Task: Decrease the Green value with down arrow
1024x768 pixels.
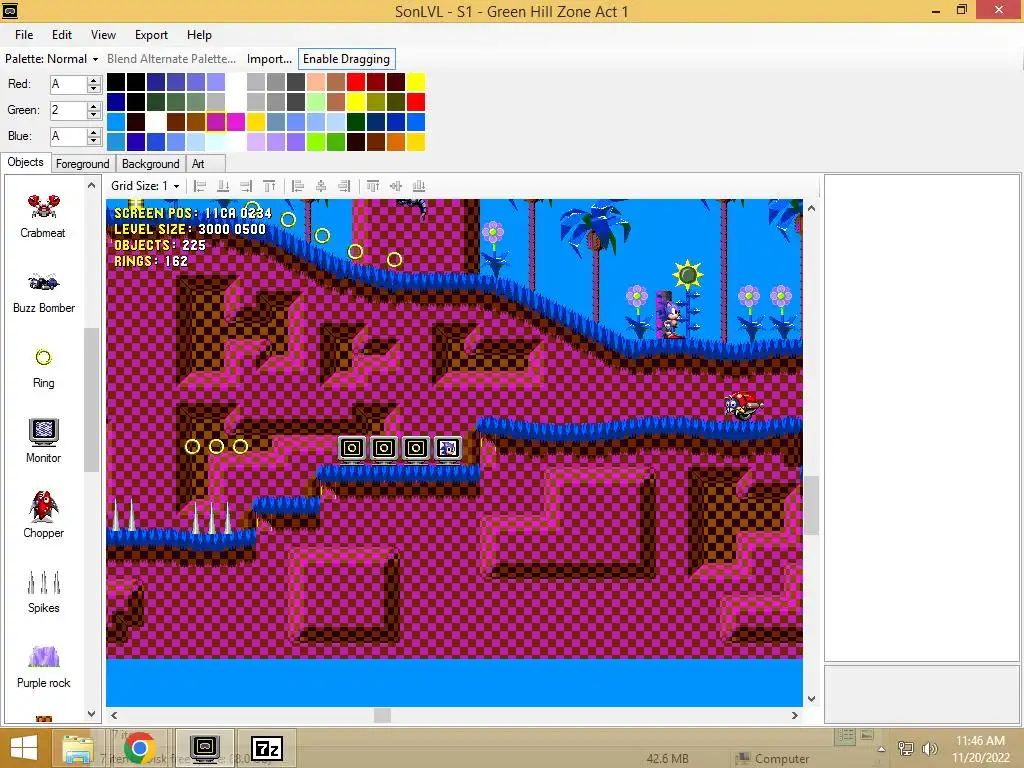Action: (94, 114)
